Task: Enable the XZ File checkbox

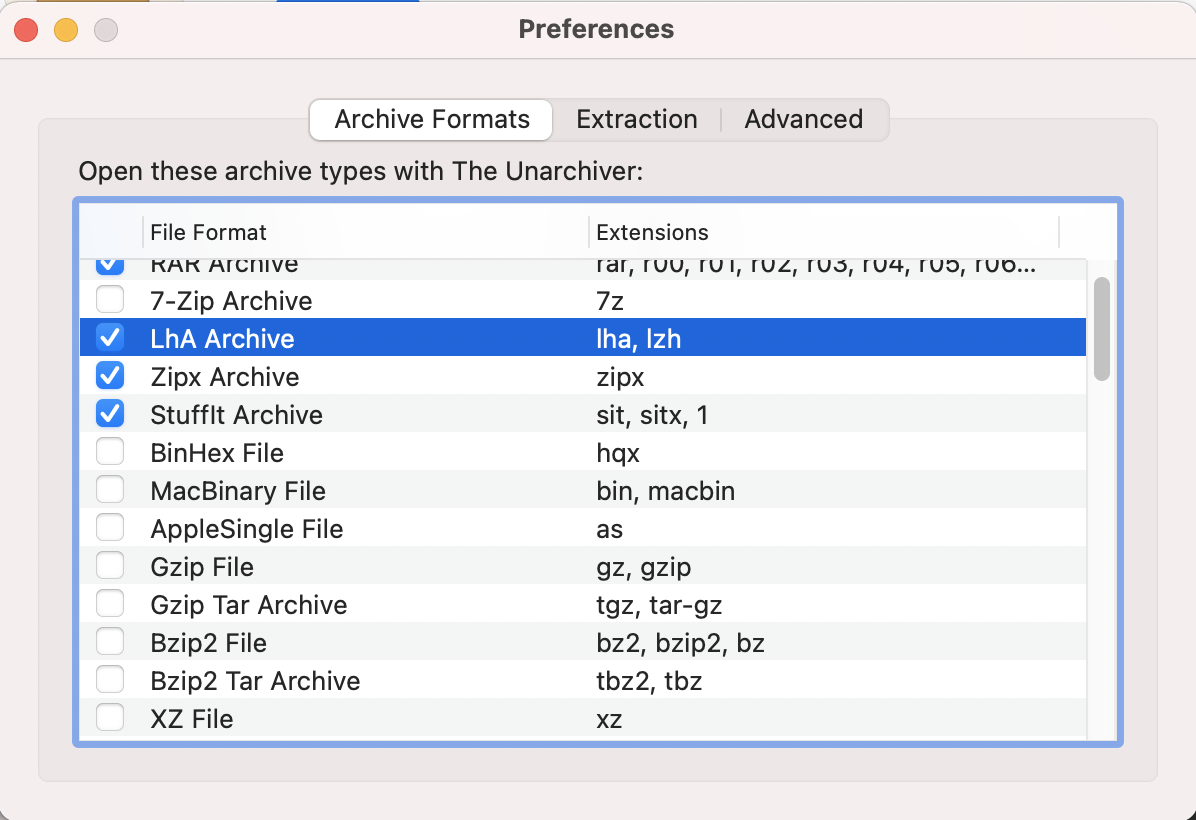Action: (110, 717)
